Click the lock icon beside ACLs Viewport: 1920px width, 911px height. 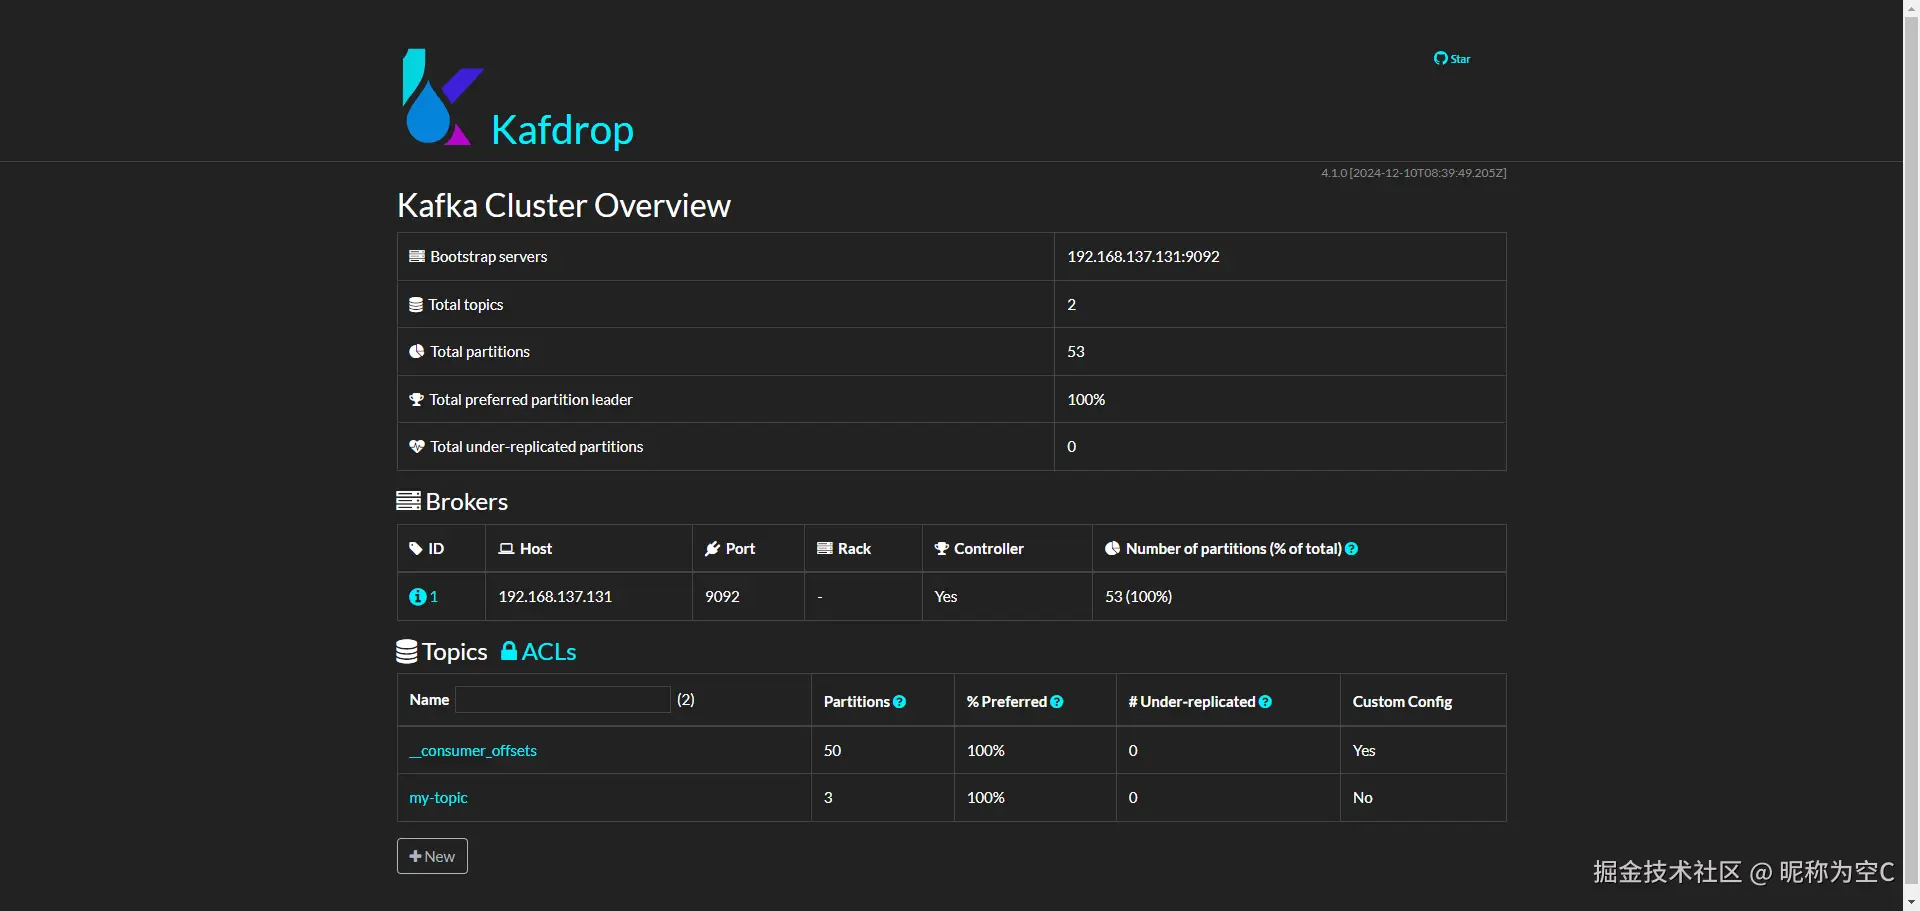pos(509,651)
